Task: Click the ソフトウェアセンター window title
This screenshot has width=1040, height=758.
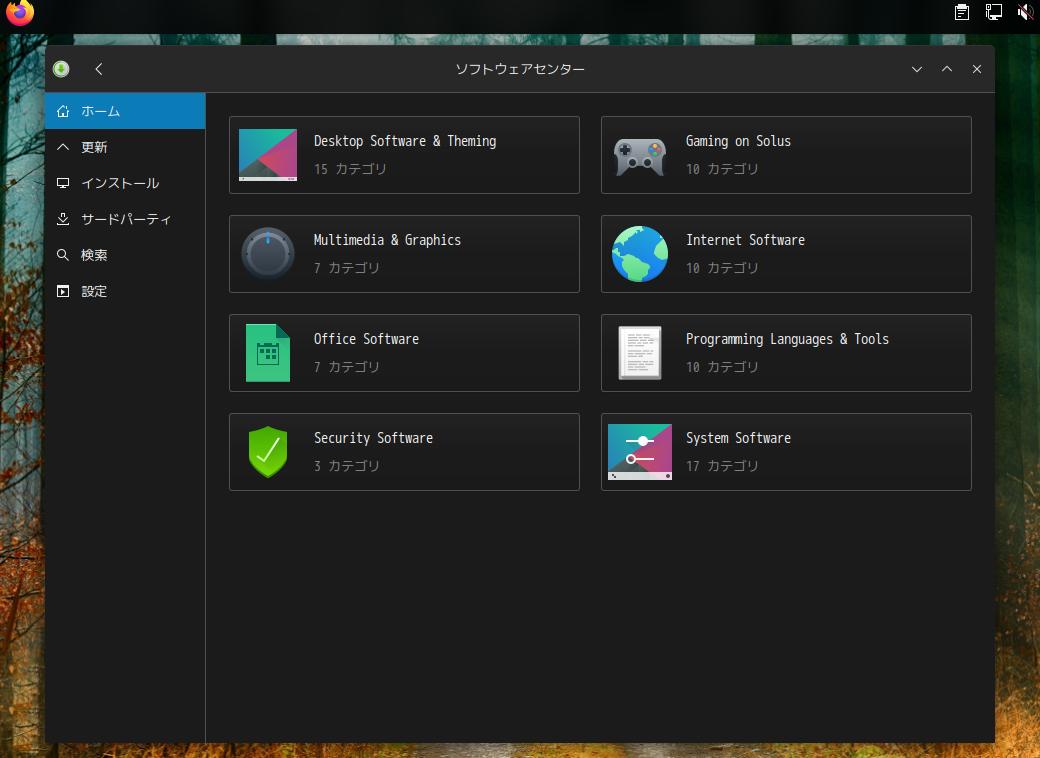Action: [x=520, y=69]
